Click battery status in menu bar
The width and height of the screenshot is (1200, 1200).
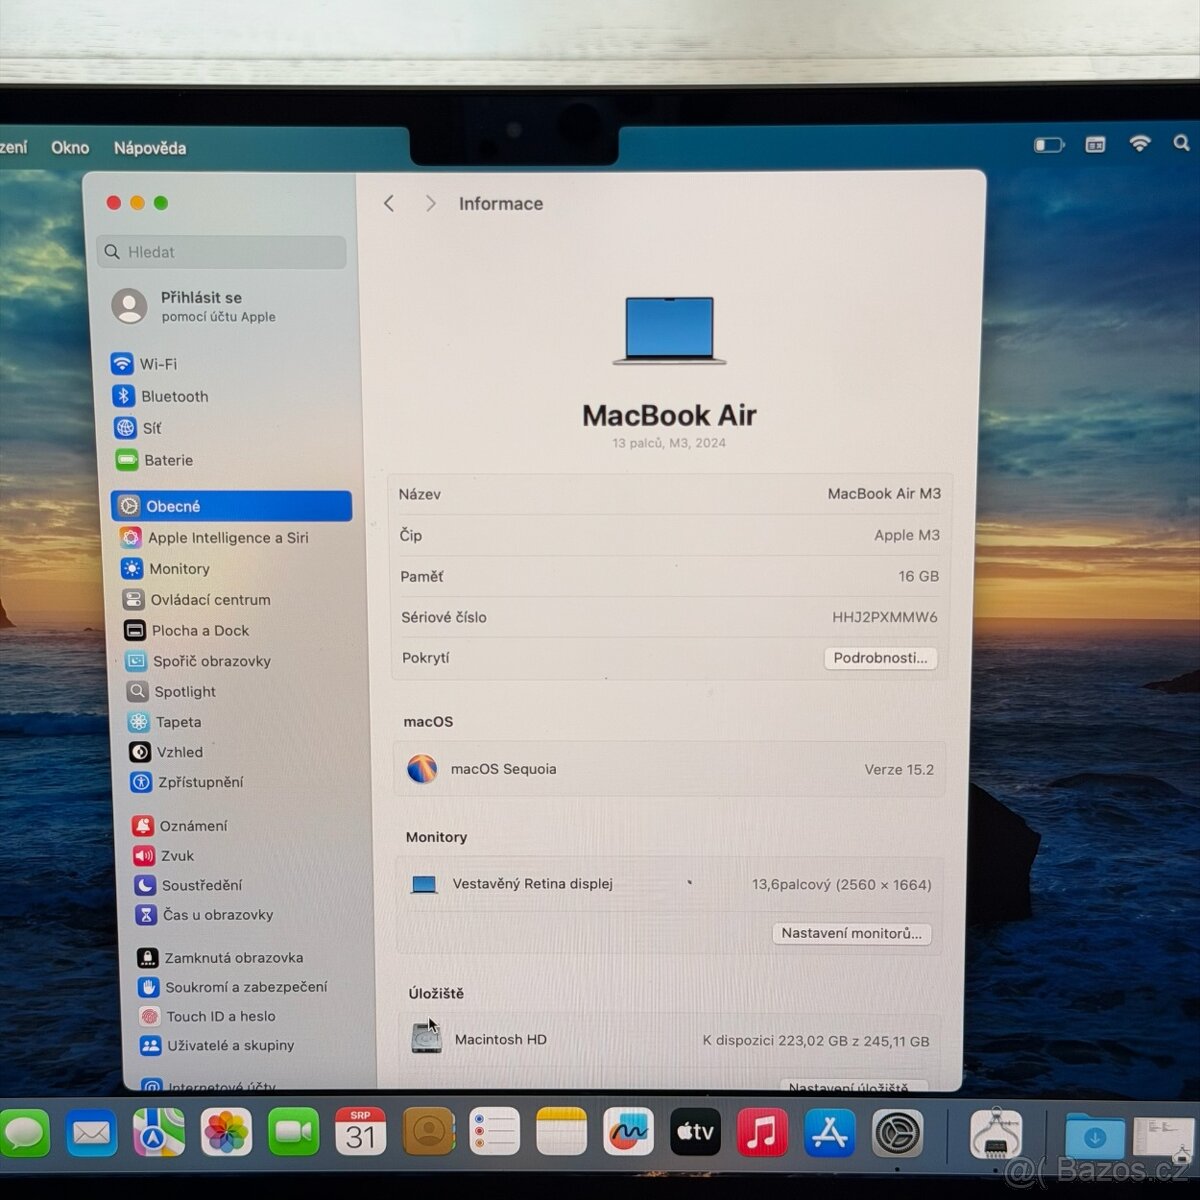[x=1048, y=145]
